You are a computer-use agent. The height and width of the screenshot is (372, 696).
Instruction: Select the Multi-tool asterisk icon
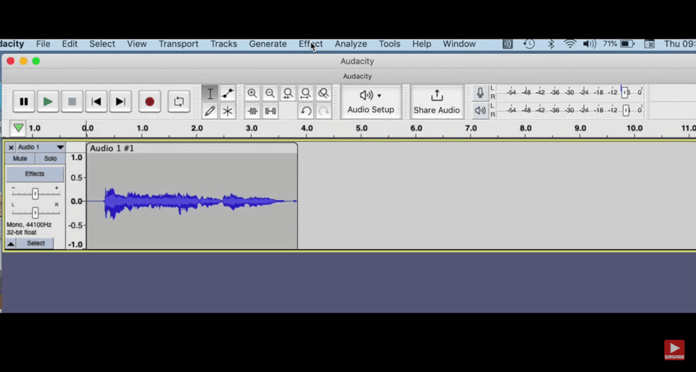pos(227,111)
